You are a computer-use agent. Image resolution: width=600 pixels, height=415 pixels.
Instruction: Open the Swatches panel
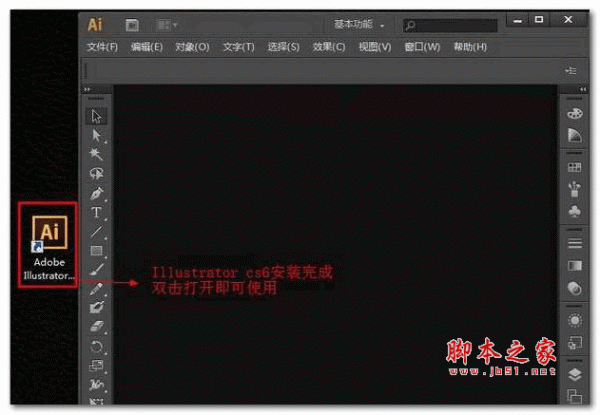coord(574,167)
